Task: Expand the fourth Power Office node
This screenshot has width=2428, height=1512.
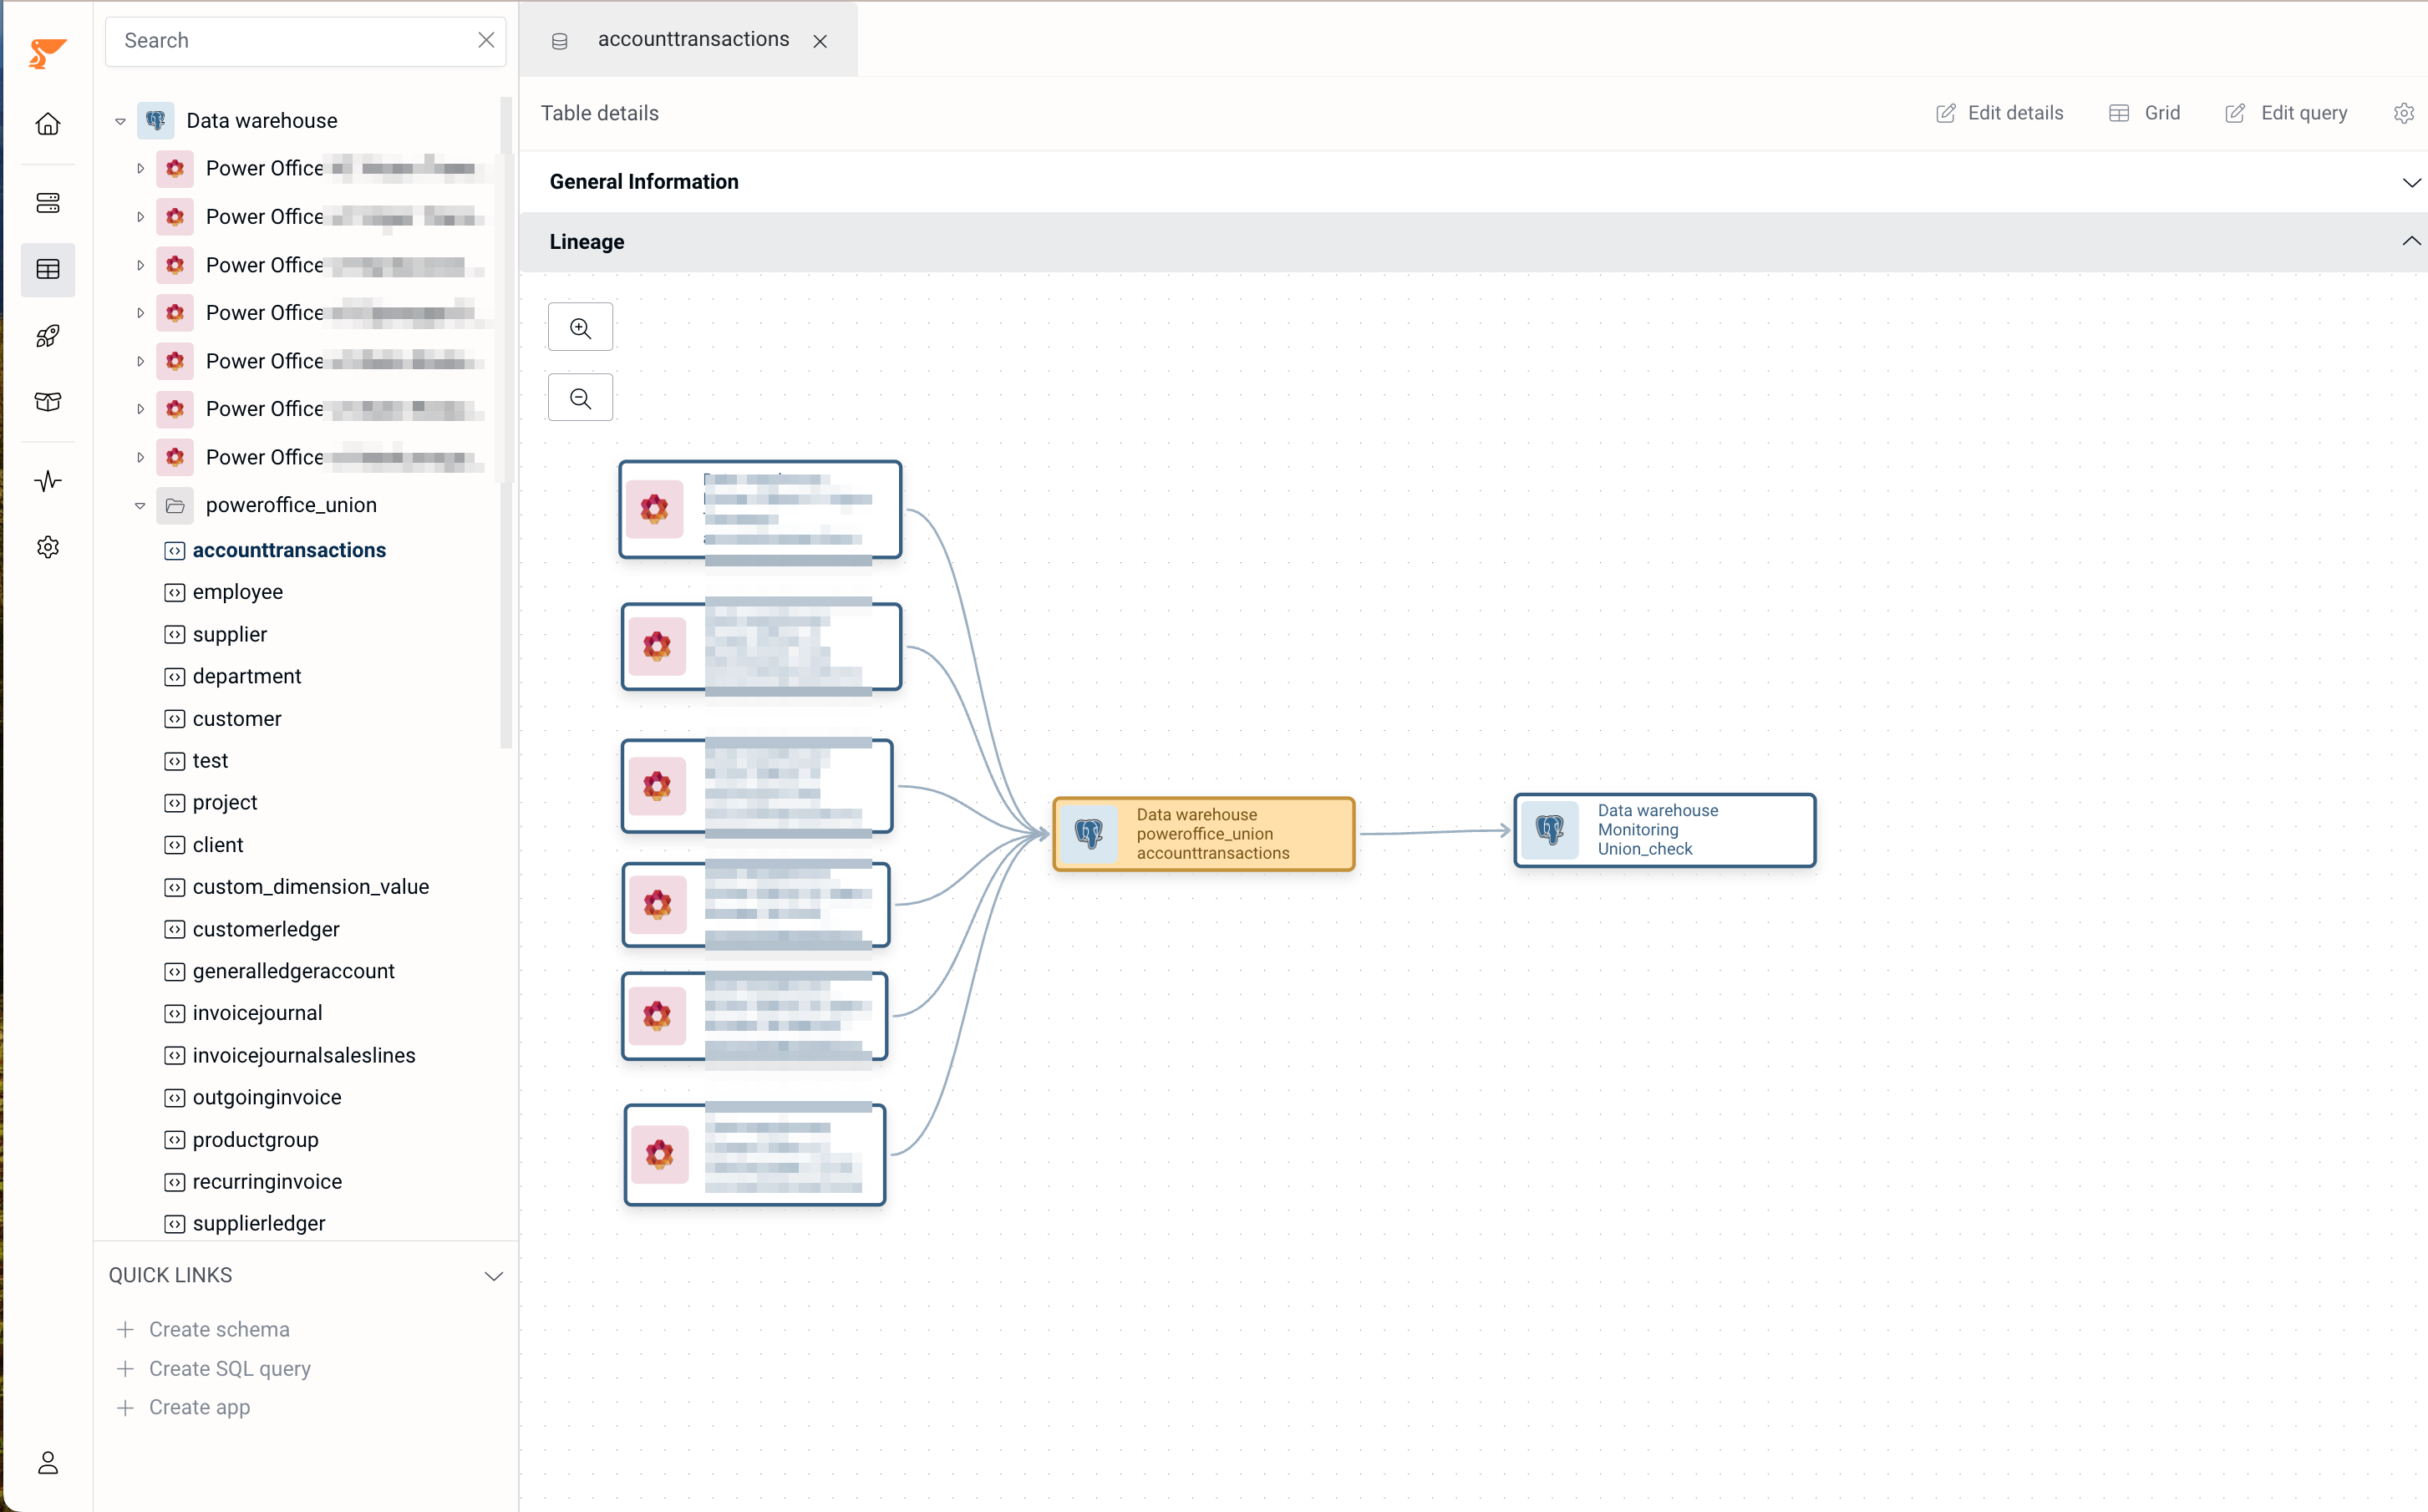Action: [140, 313]
